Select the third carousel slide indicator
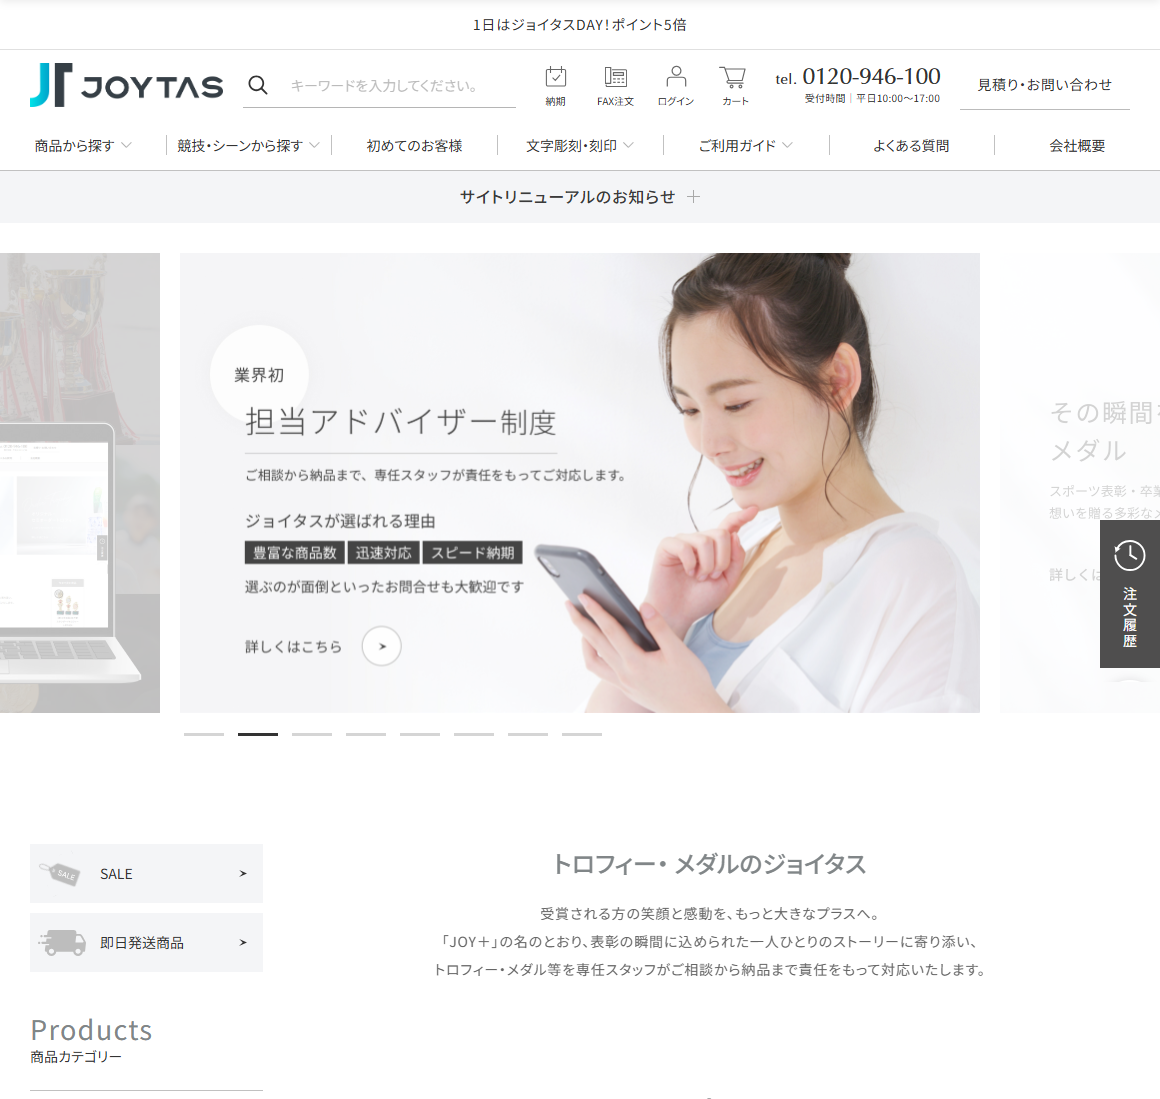1160x1099 pixels. [x=312, y=734]
